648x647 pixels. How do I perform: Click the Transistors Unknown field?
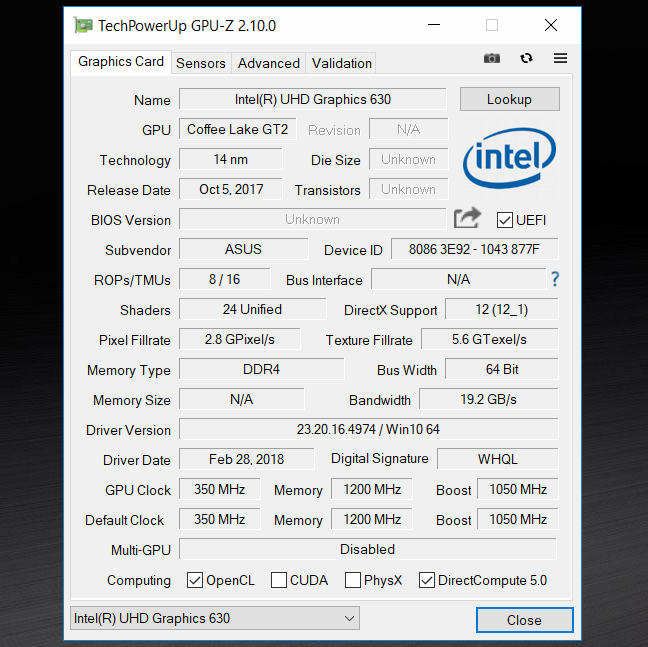[409, 189]
